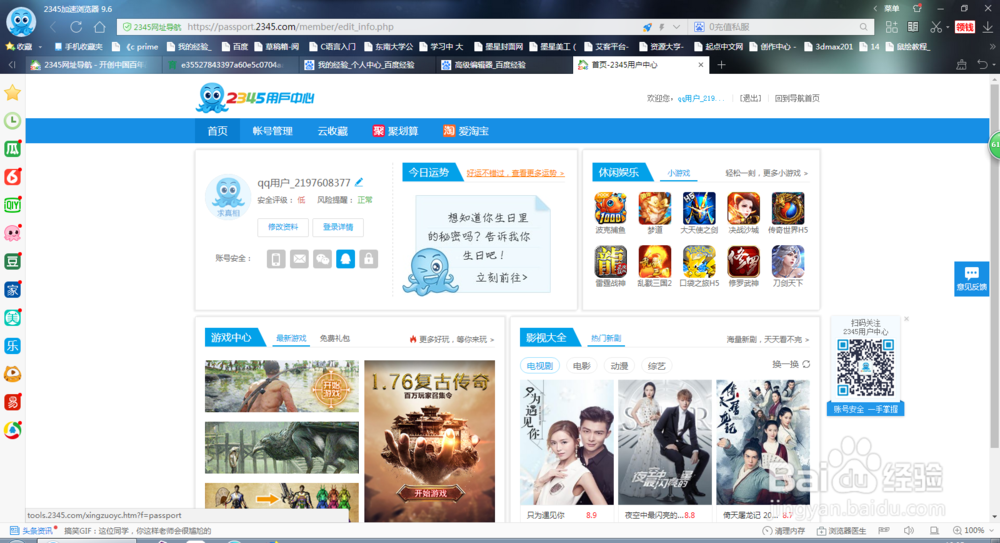Open the sidebar iQIYI icon
Screen dimensions: 1000x543
point(12,205)
